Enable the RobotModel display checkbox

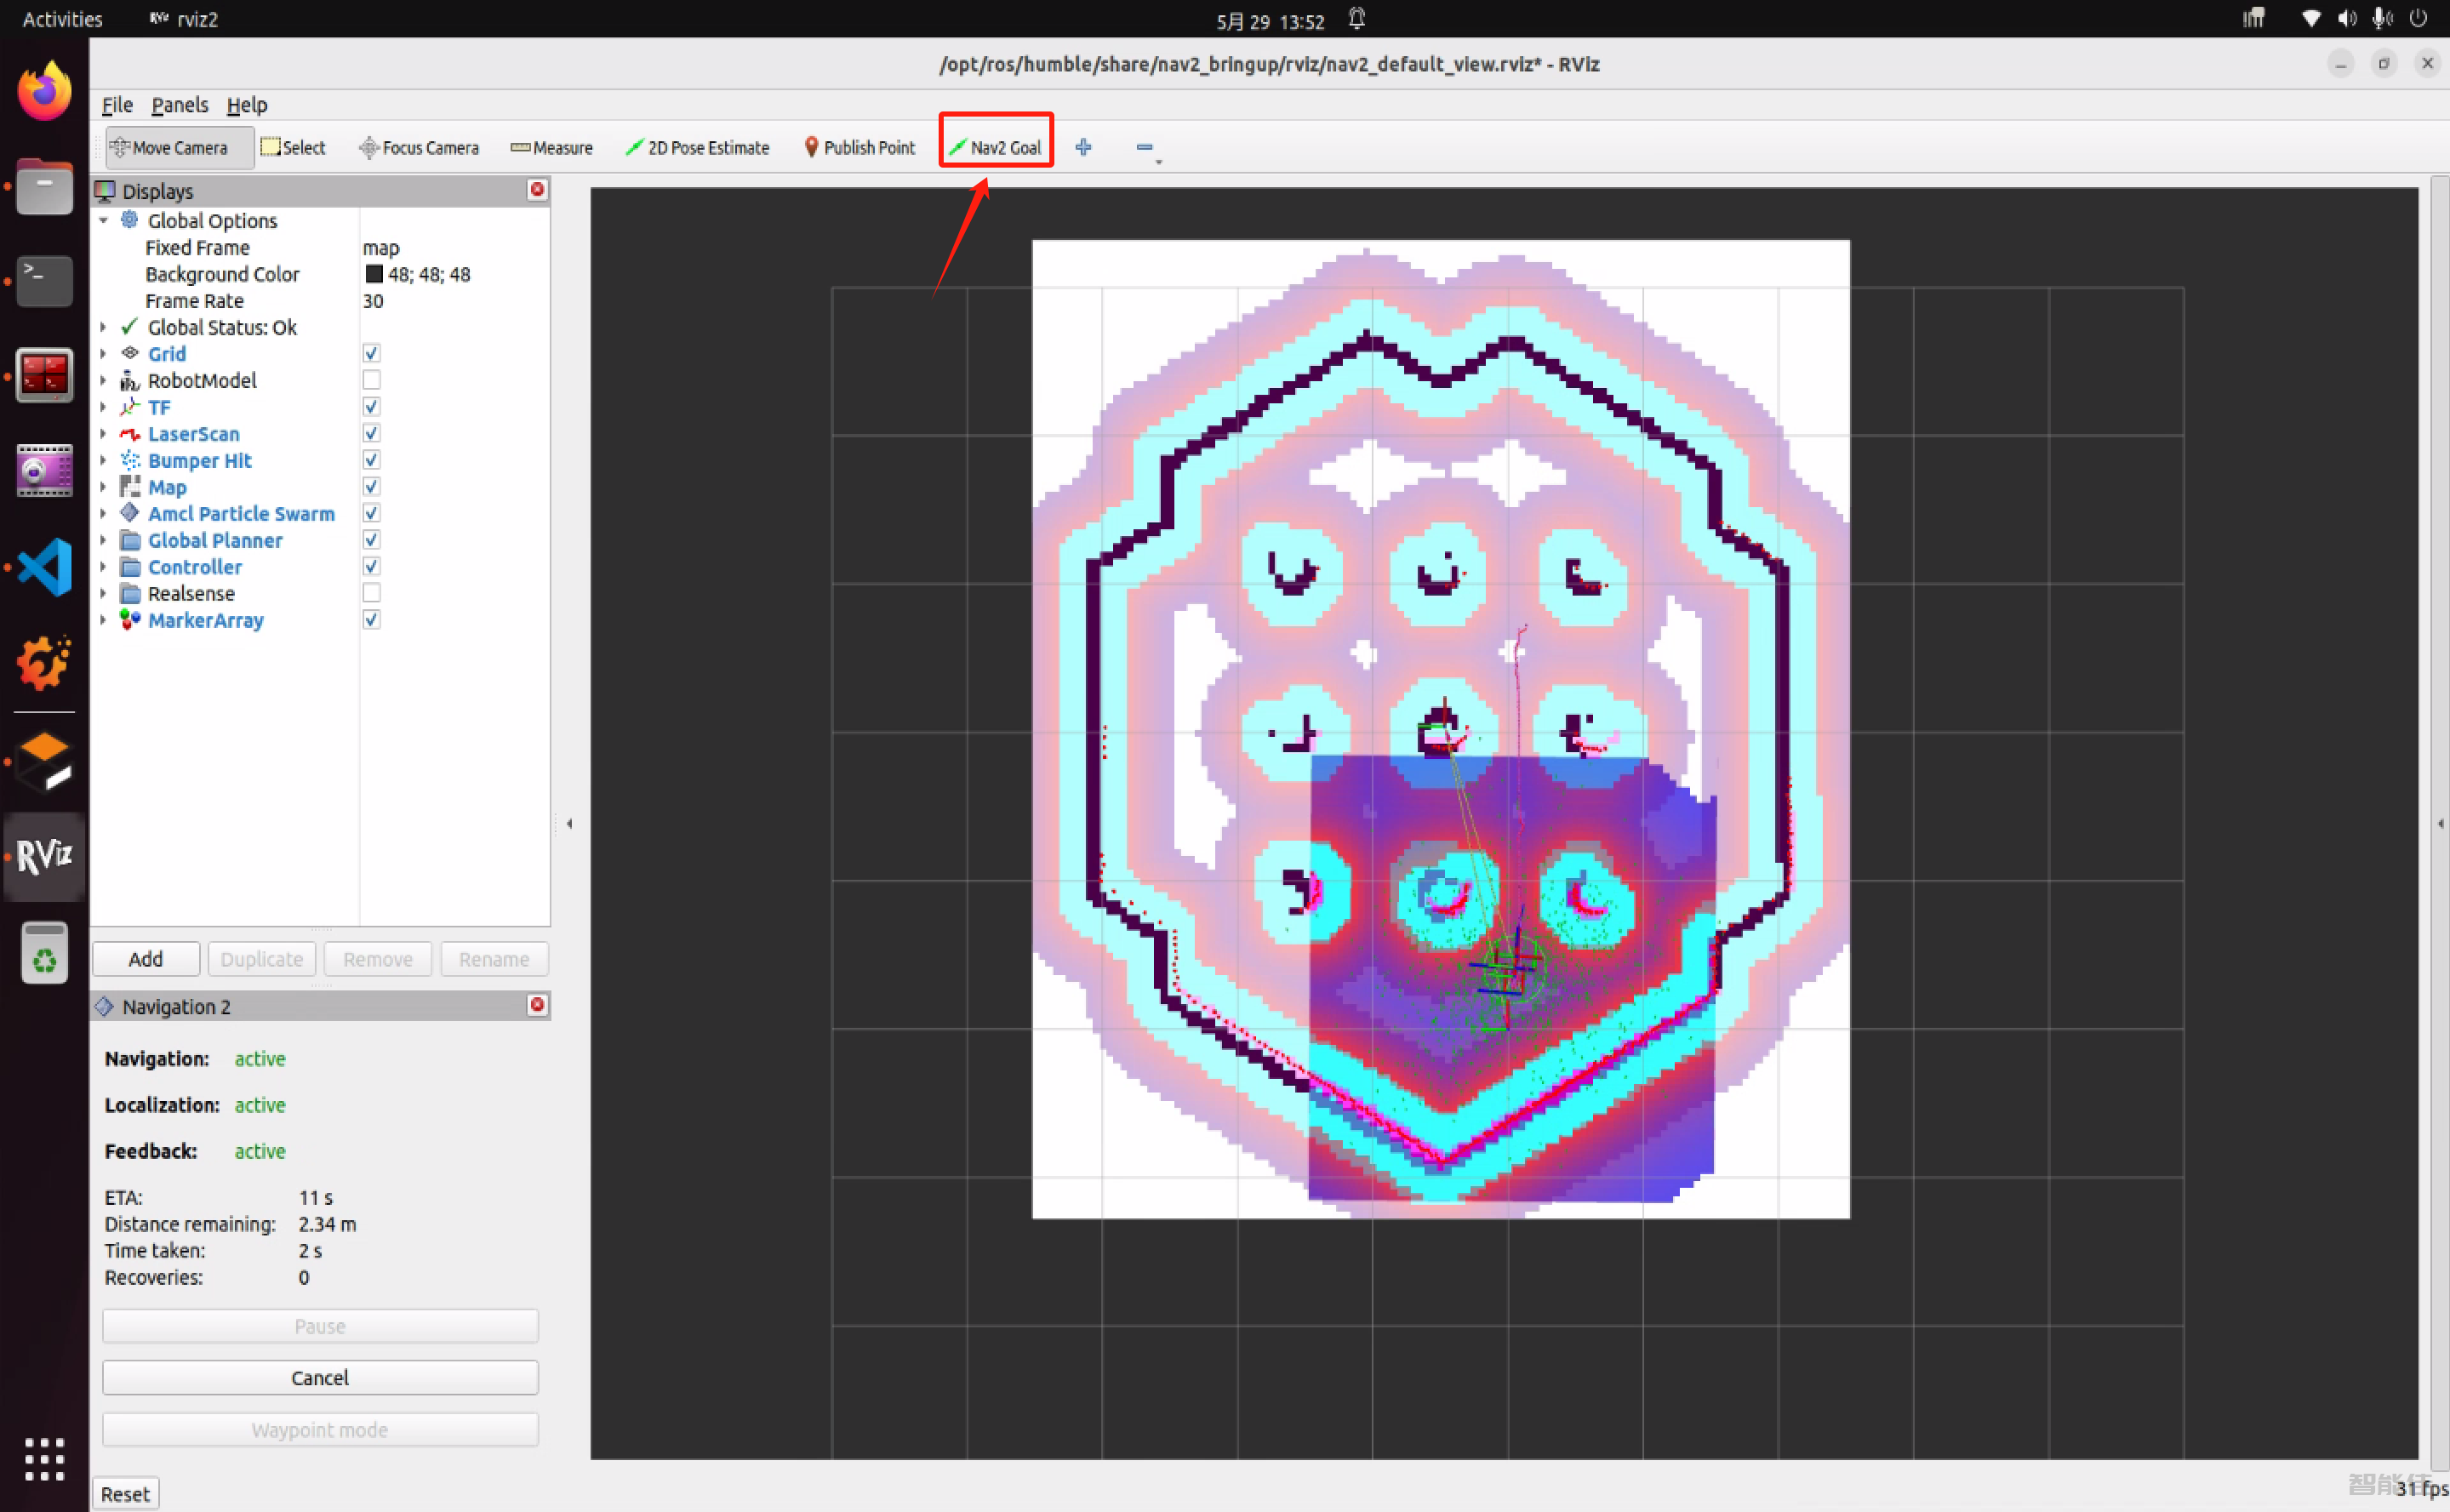click(371, 380)
